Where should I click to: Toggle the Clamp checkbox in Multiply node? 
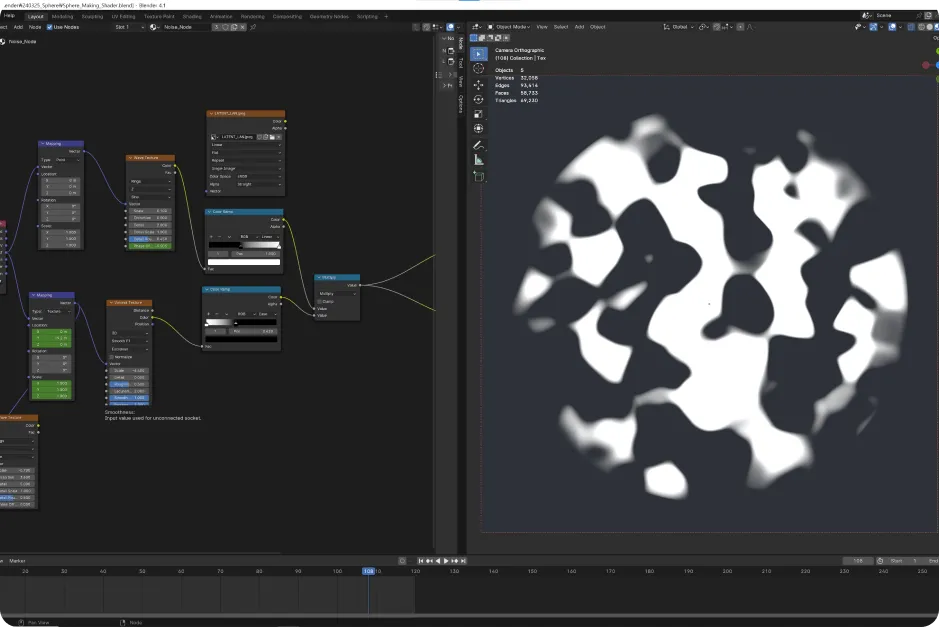click(x=319, y=301)
